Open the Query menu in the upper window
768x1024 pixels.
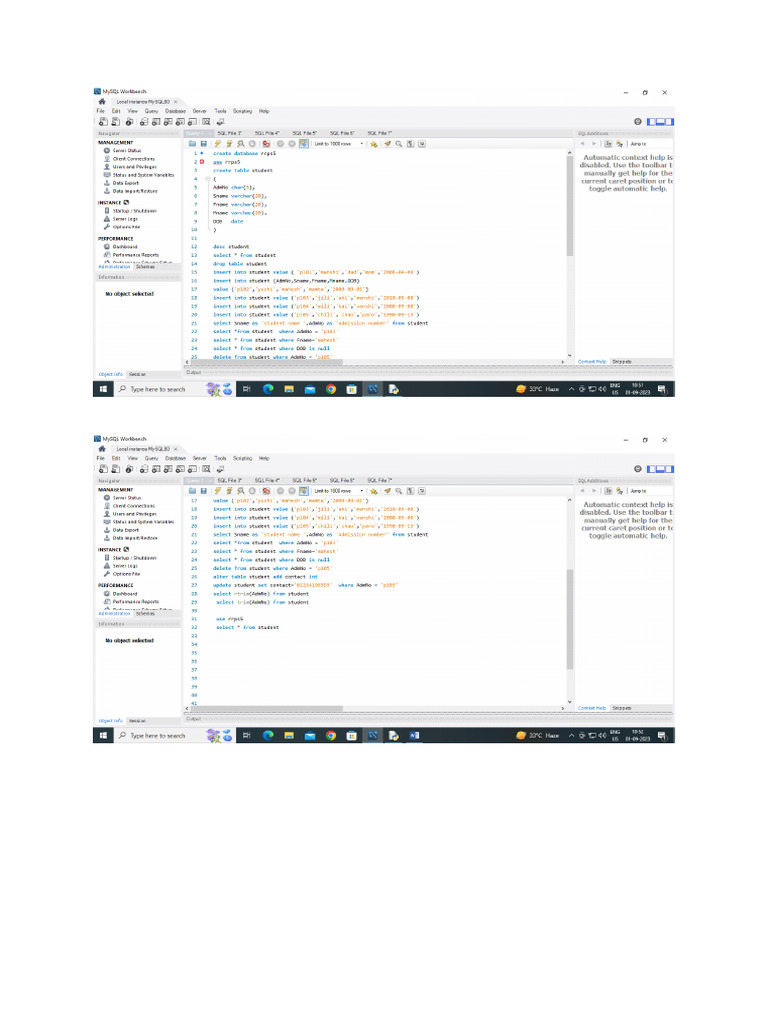pyautogui.click(x=152, y=111)
